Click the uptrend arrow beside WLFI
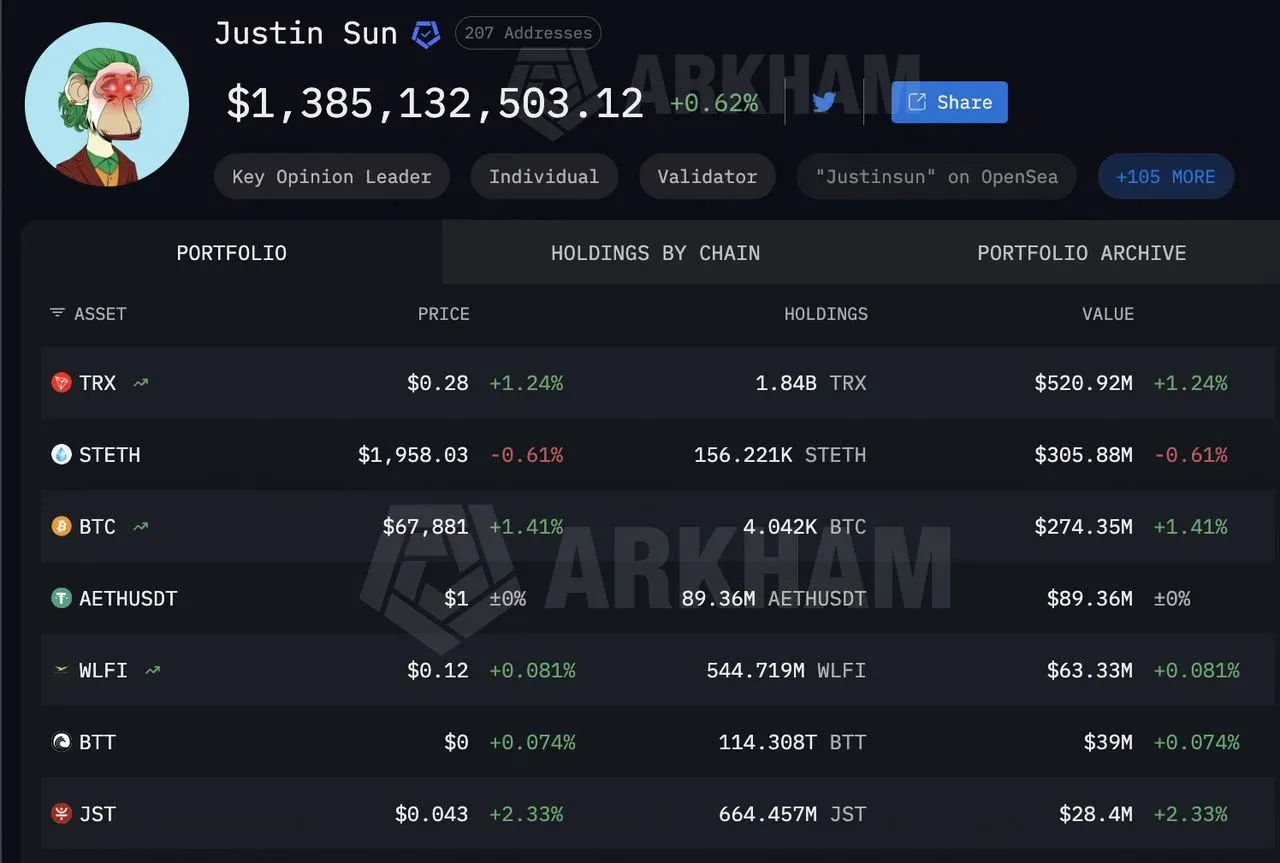 coord(152,669)
